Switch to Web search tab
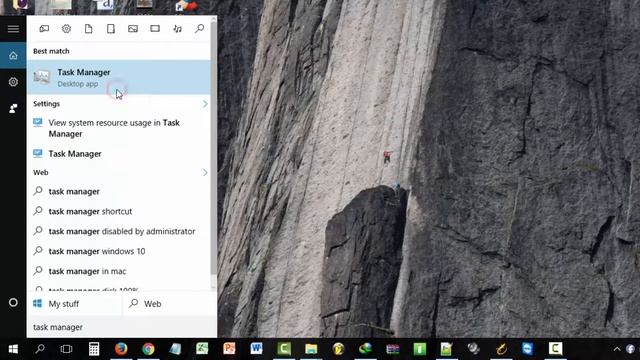Image resolution: width=640 pixels, height=360 pixels. (x=169, y=304)
